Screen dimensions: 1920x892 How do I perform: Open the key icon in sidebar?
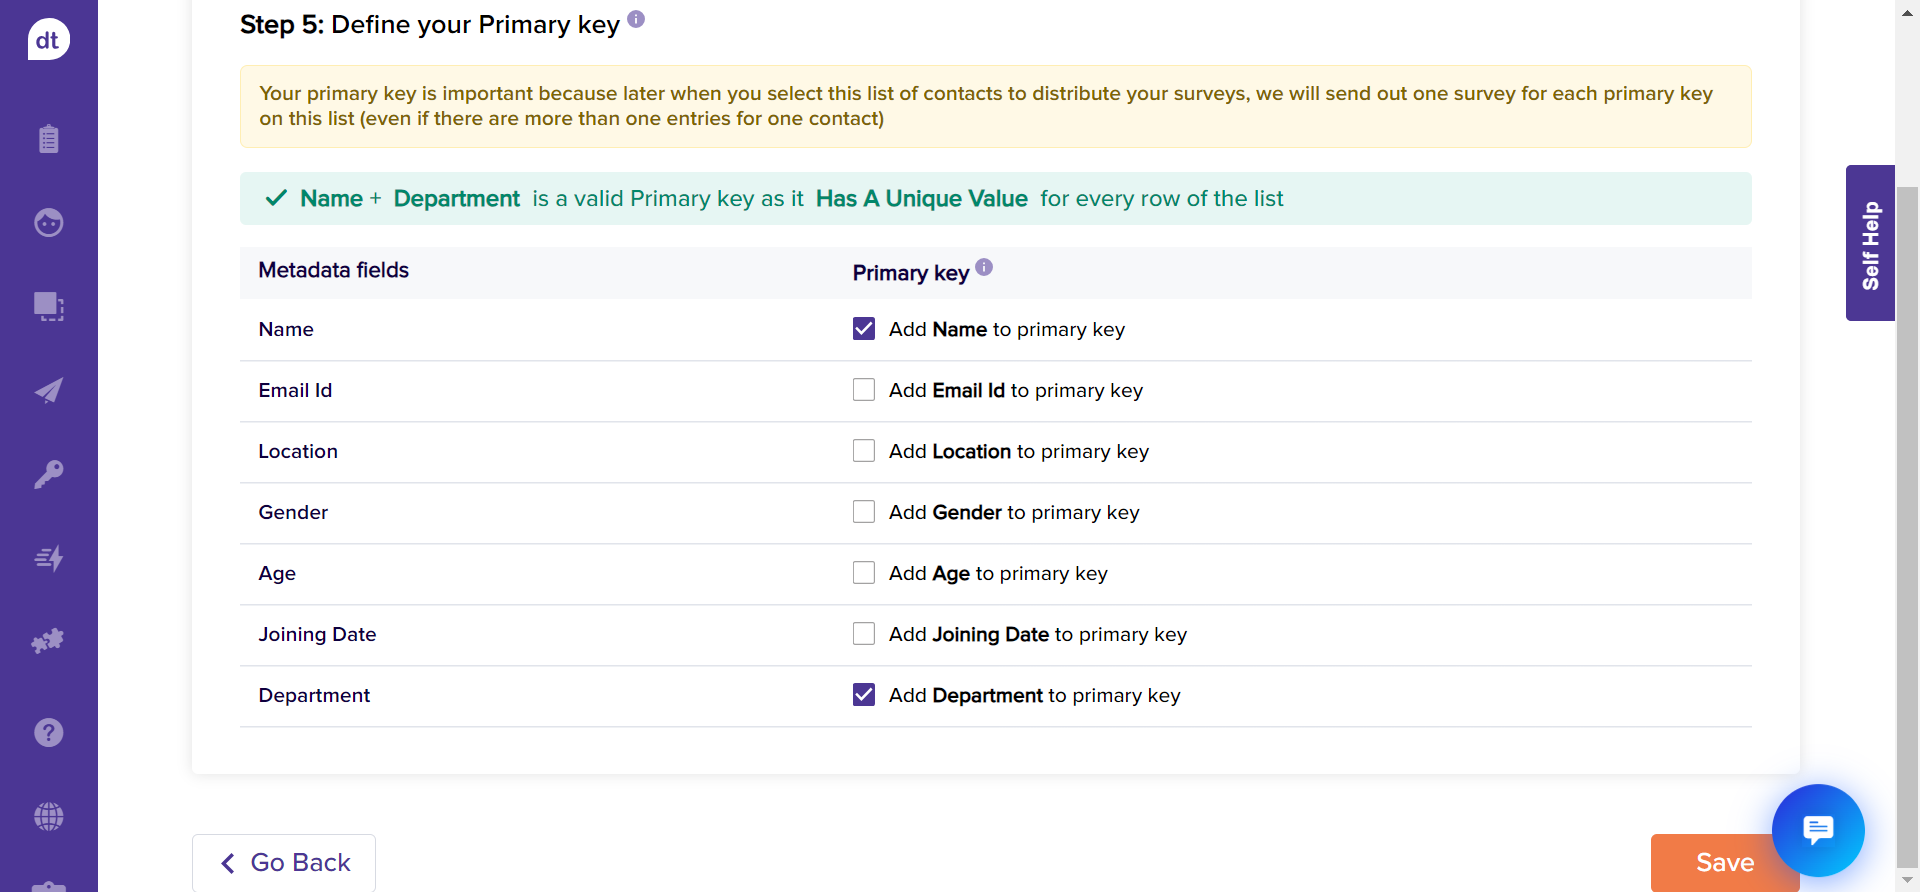click(x=48, y=474)
